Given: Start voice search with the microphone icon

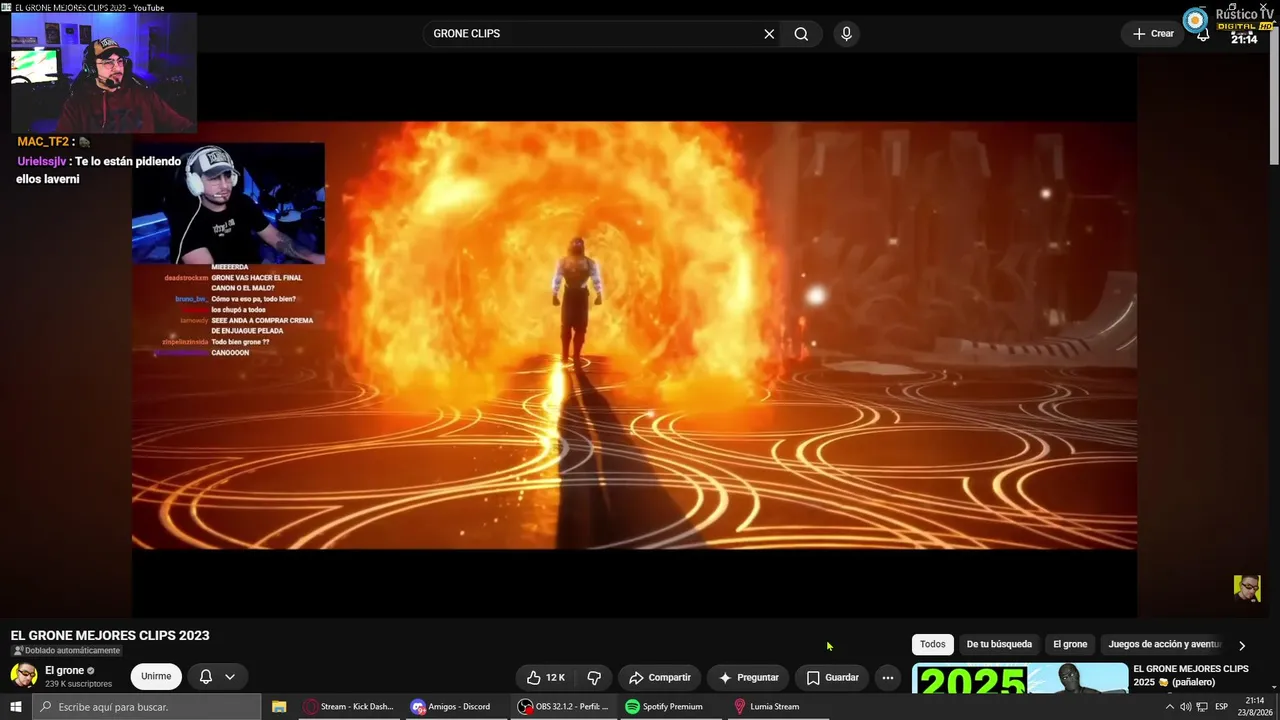Looking at the screenshot, I should click(x=847, y=34).
